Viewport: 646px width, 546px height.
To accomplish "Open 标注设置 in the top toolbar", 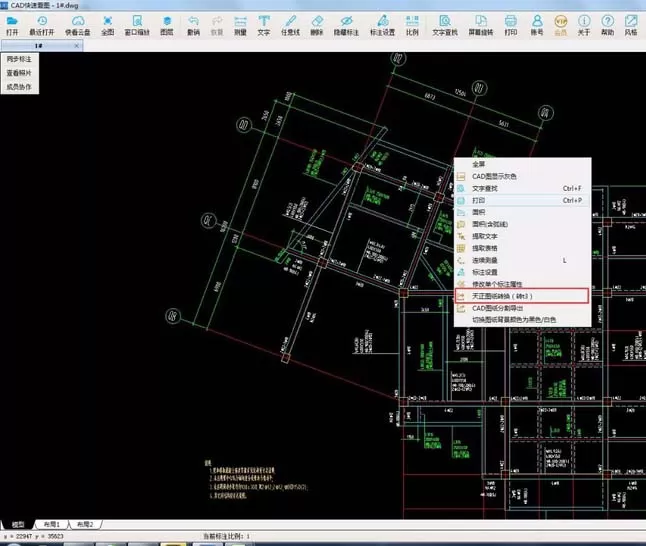I will pyautogui.click(x=382, y=25).
